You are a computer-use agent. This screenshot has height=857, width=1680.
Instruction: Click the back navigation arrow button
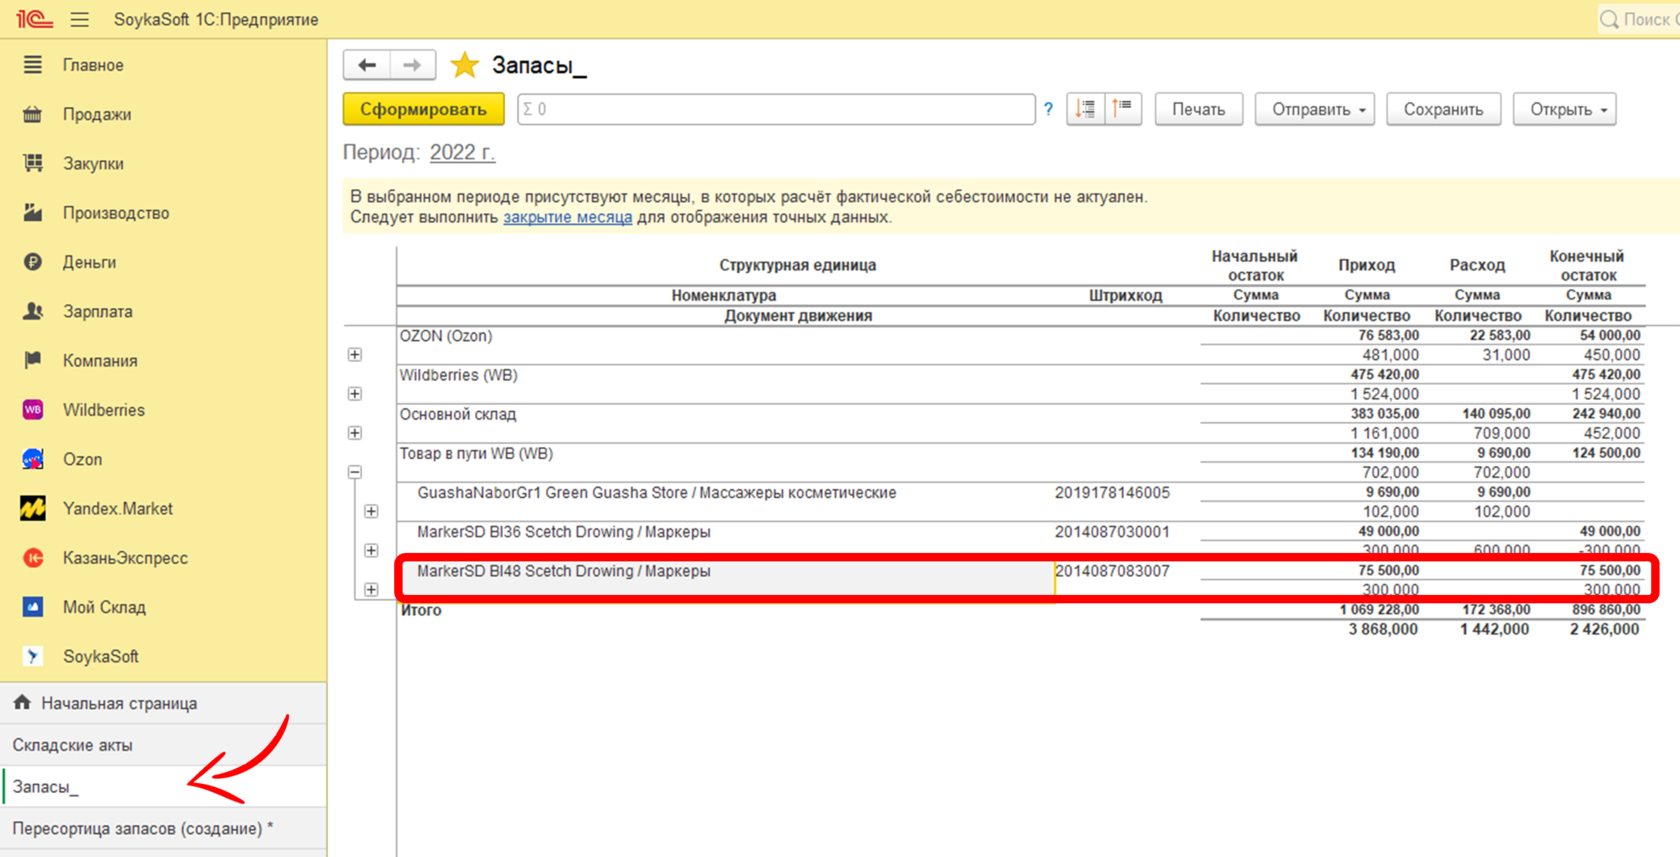pos(366,65)
